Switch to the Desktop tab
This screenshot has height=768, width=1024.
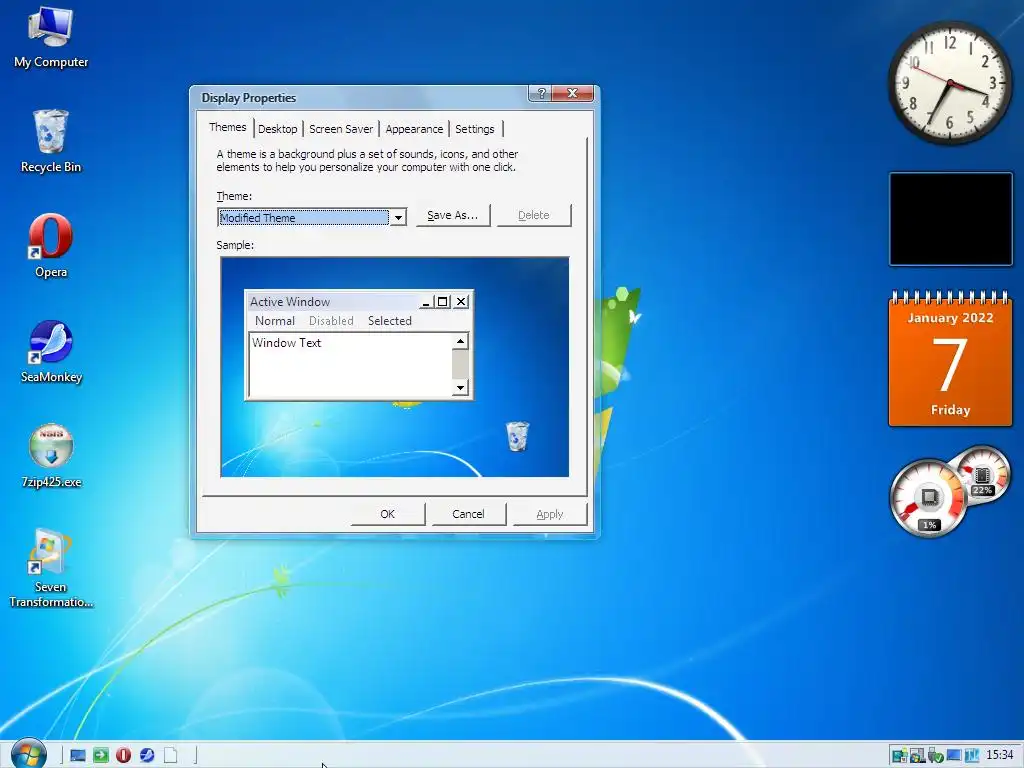coord(278,129)
